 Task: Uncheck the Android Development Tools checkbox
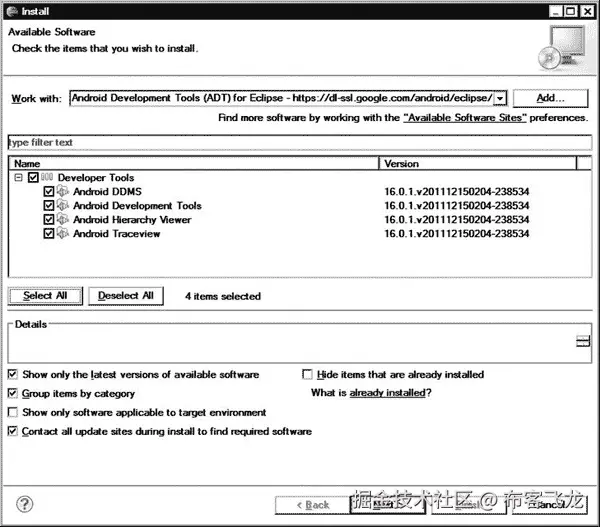pos(49,205)
